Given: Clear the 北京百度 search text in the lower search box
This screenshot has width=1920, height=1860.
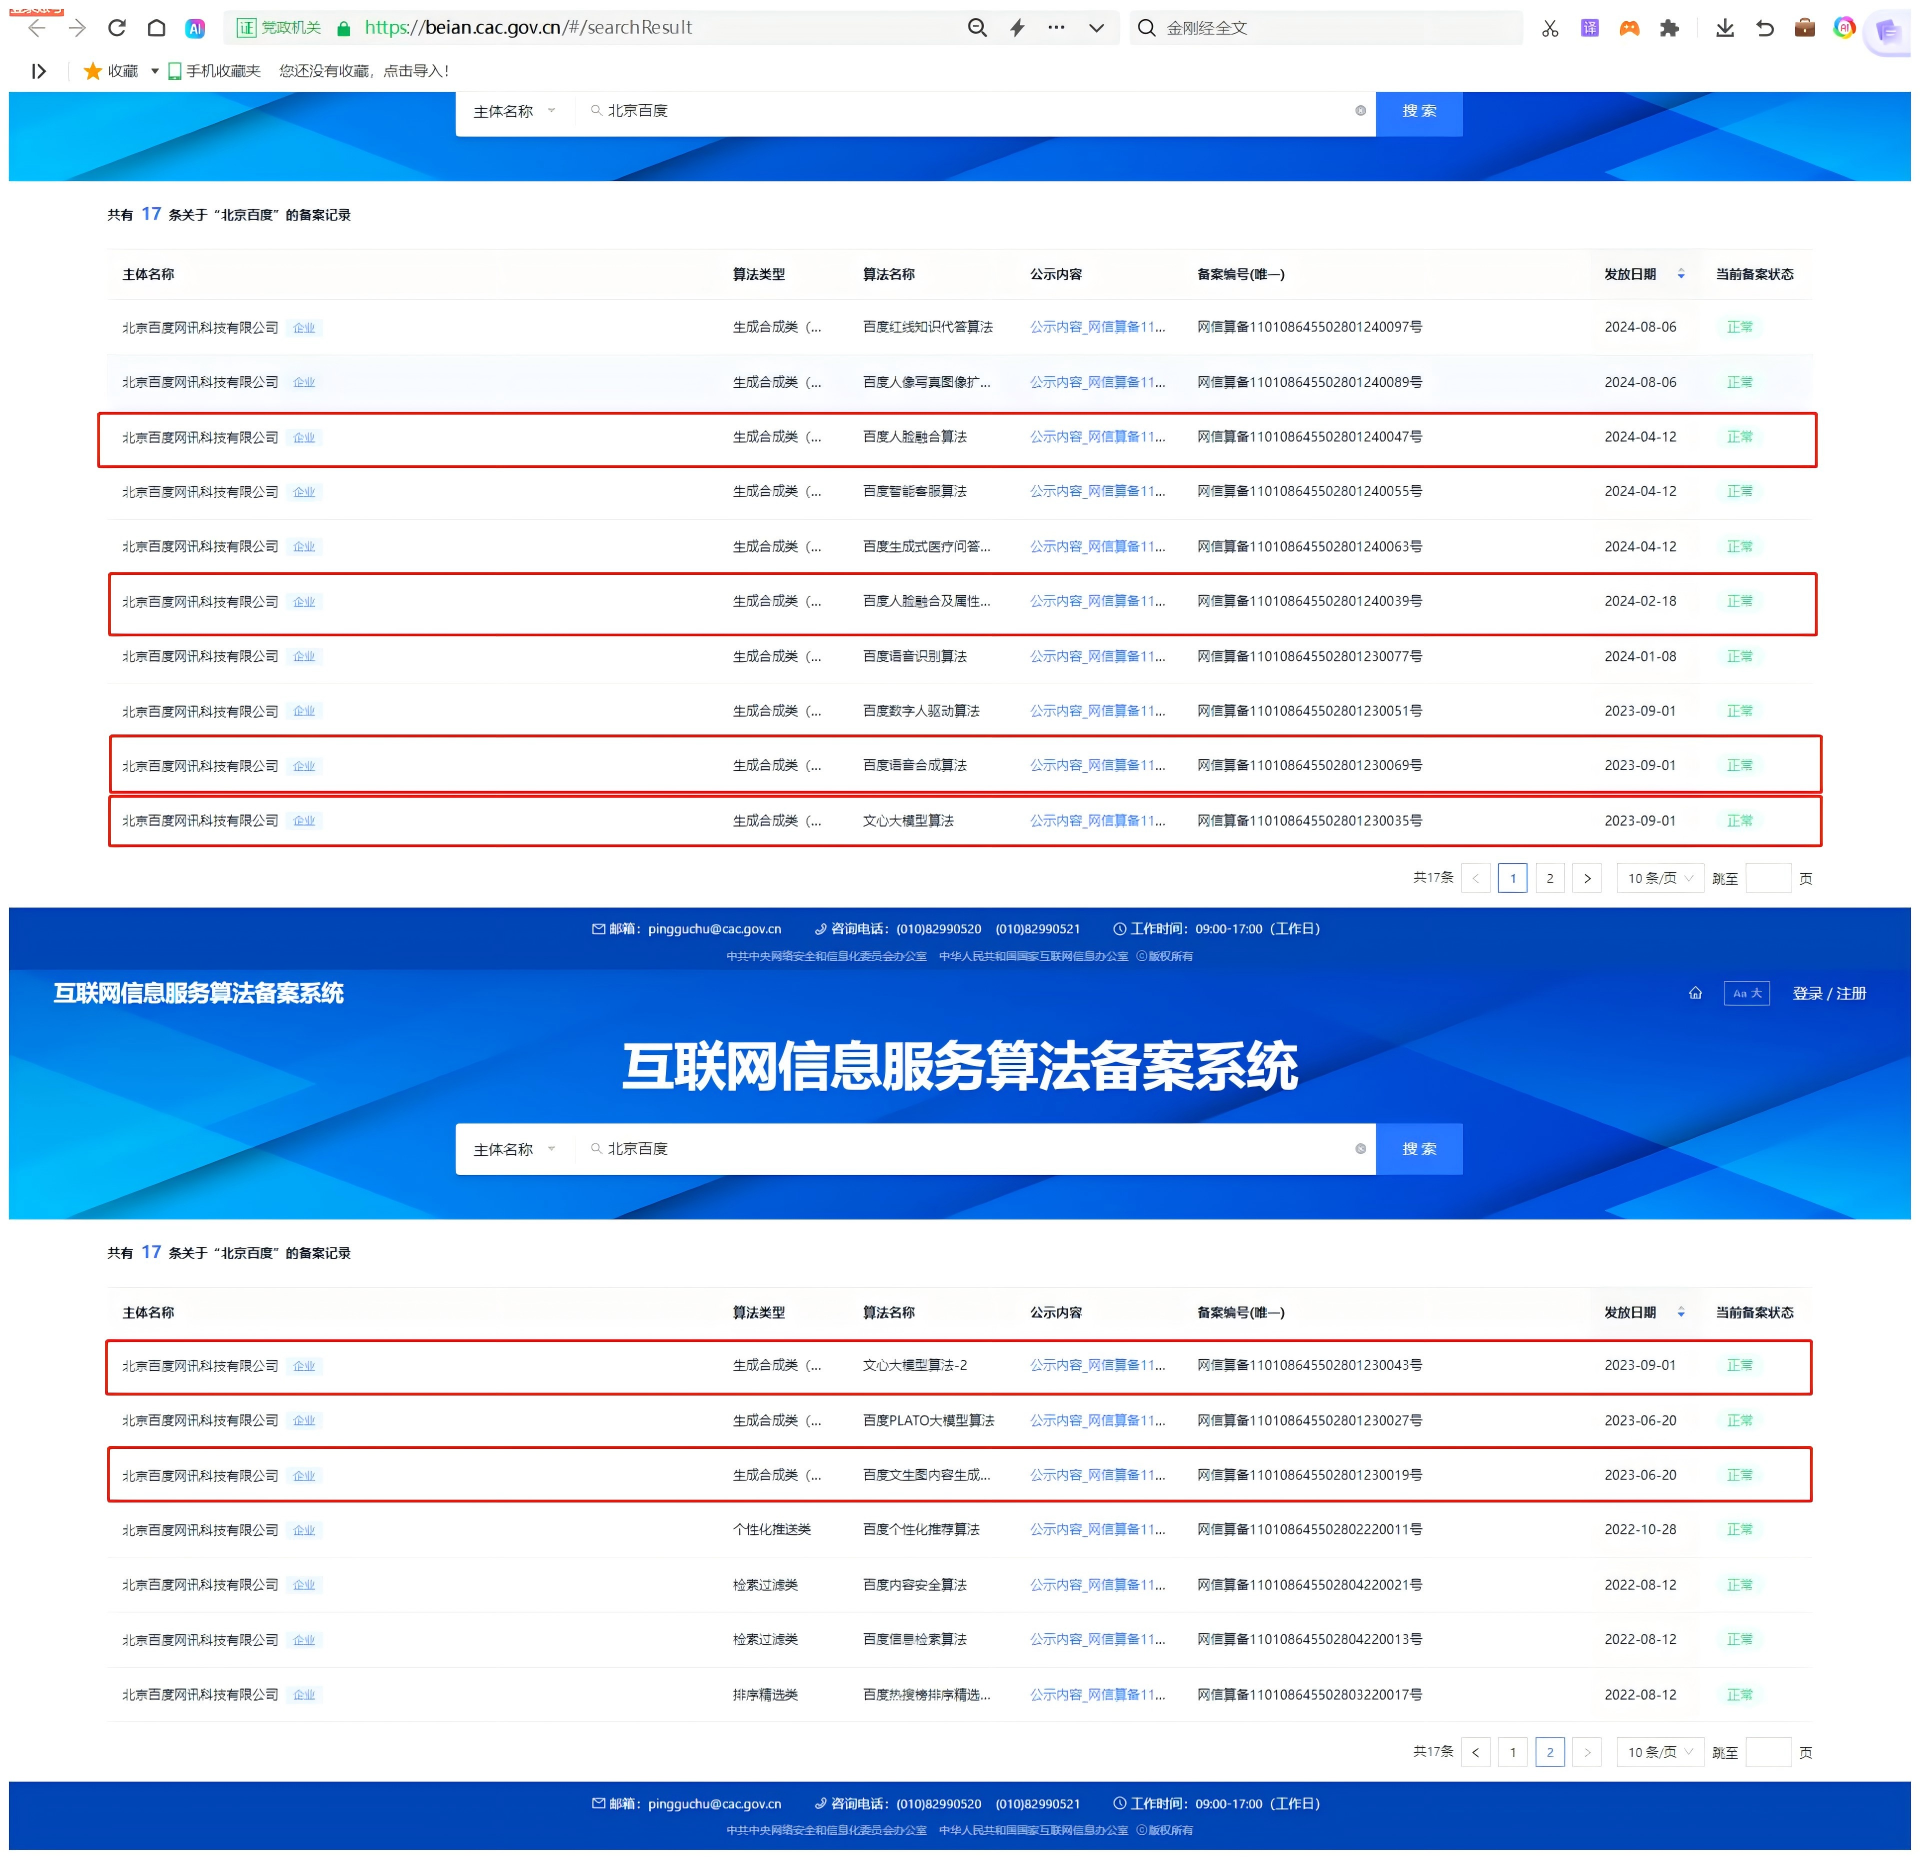Looking at the screenshot, I should coord(1360,1148).
